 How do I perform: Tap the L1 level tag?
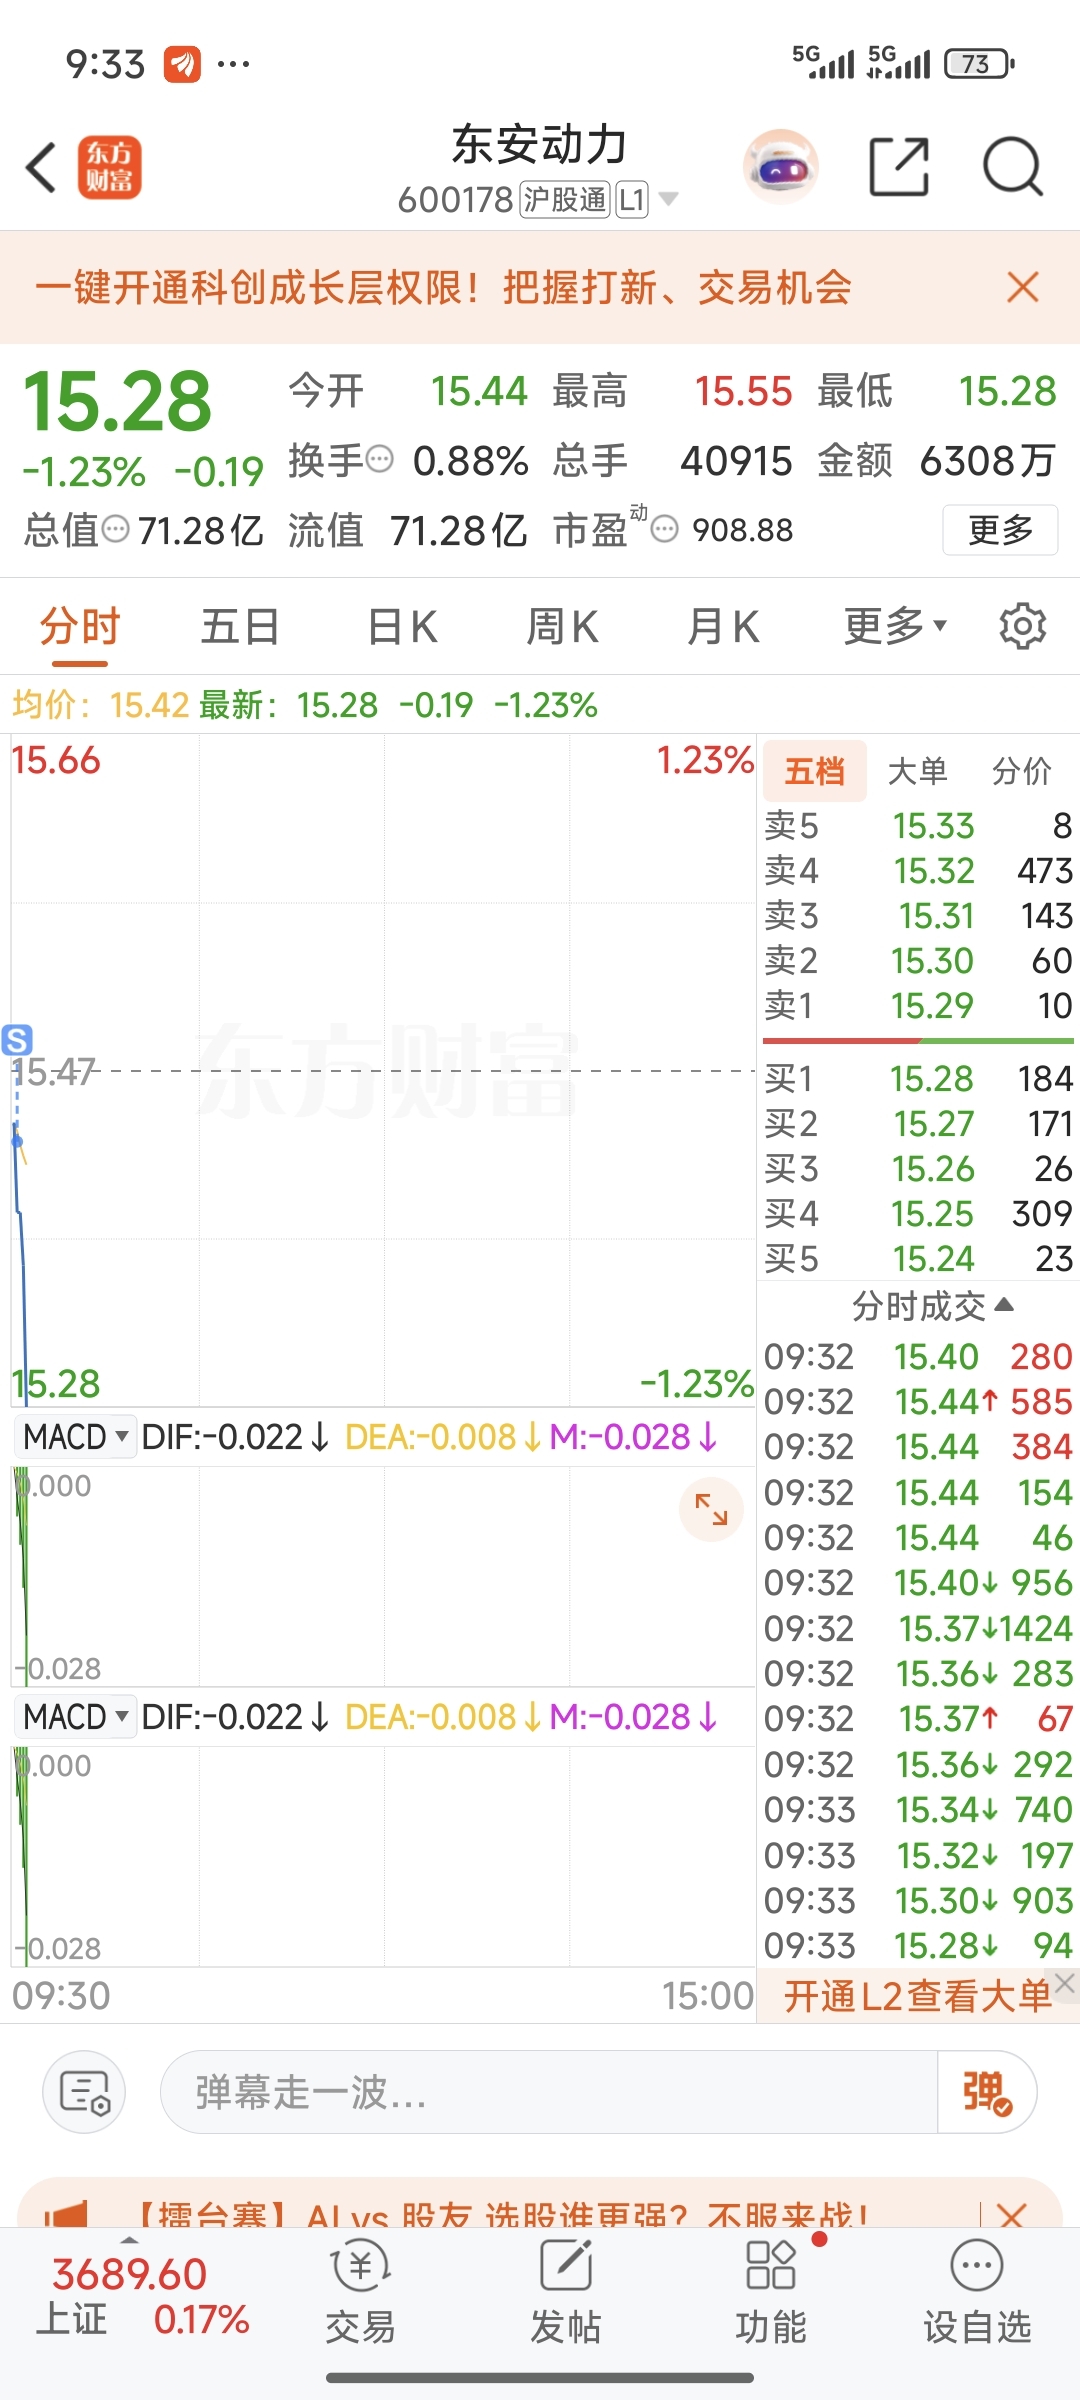(631, 199)
